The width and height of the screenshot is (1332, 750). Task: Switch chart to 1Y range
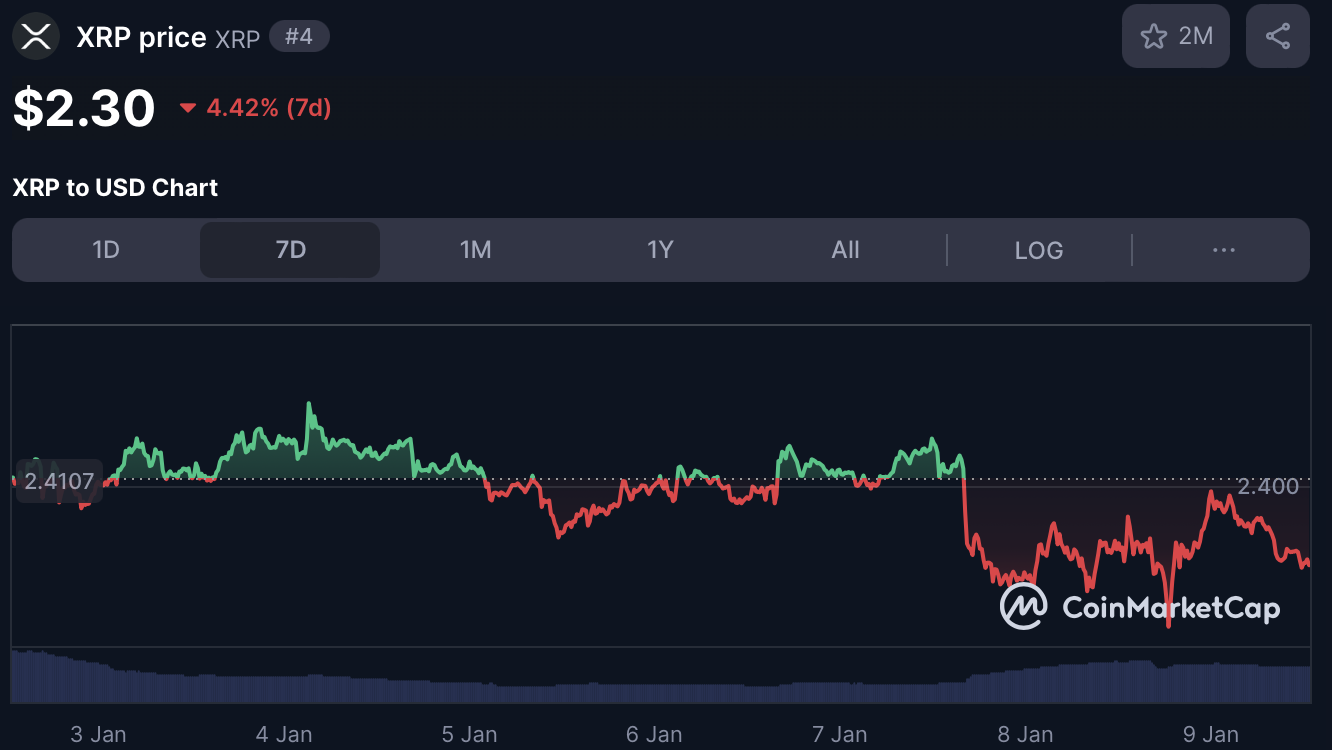(660, 250)
